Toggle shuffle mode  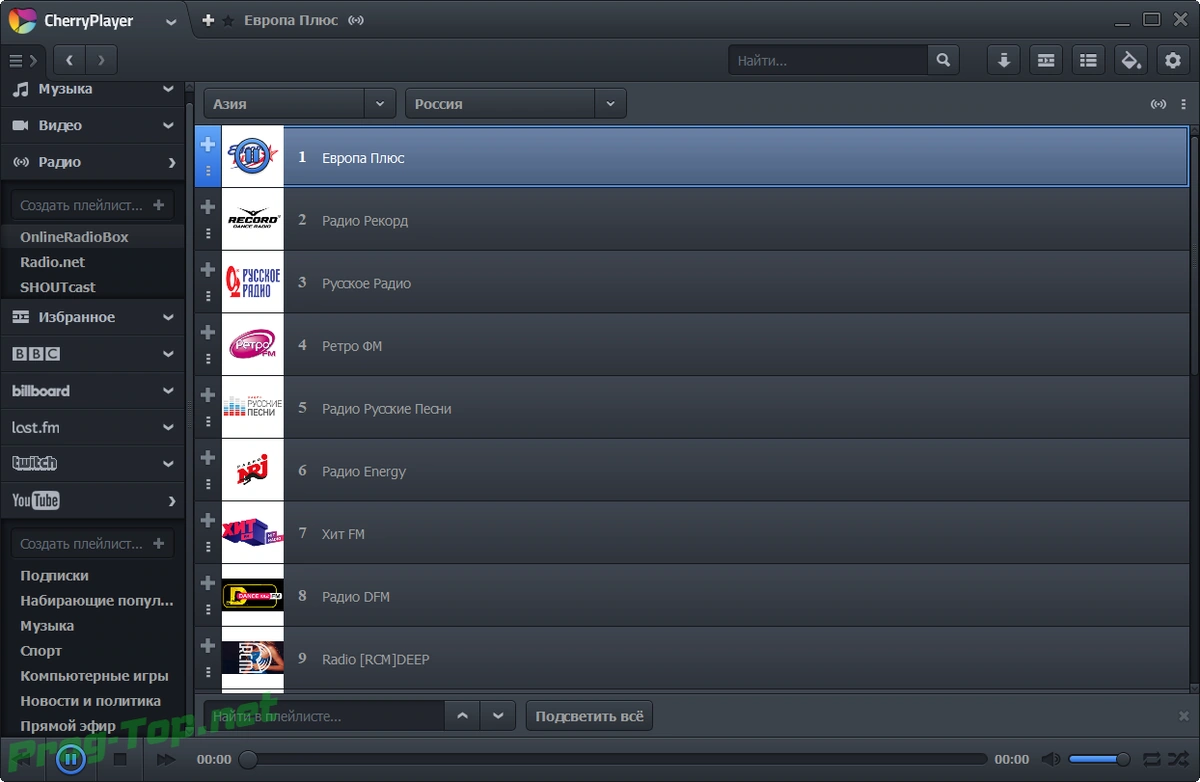(x=1178, y=760)
